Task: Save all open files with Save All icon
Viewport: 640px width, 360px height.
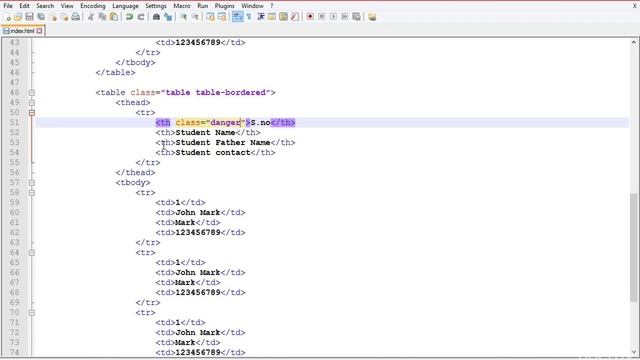Action: (x=41, y=17)
